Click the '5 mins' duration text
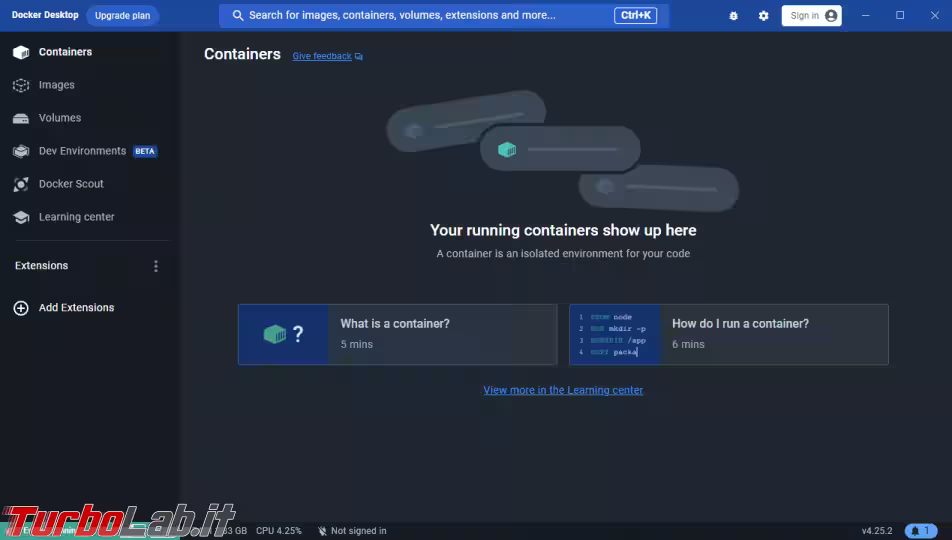The height and width of the screenshot is (540, 952). point(356,344)
